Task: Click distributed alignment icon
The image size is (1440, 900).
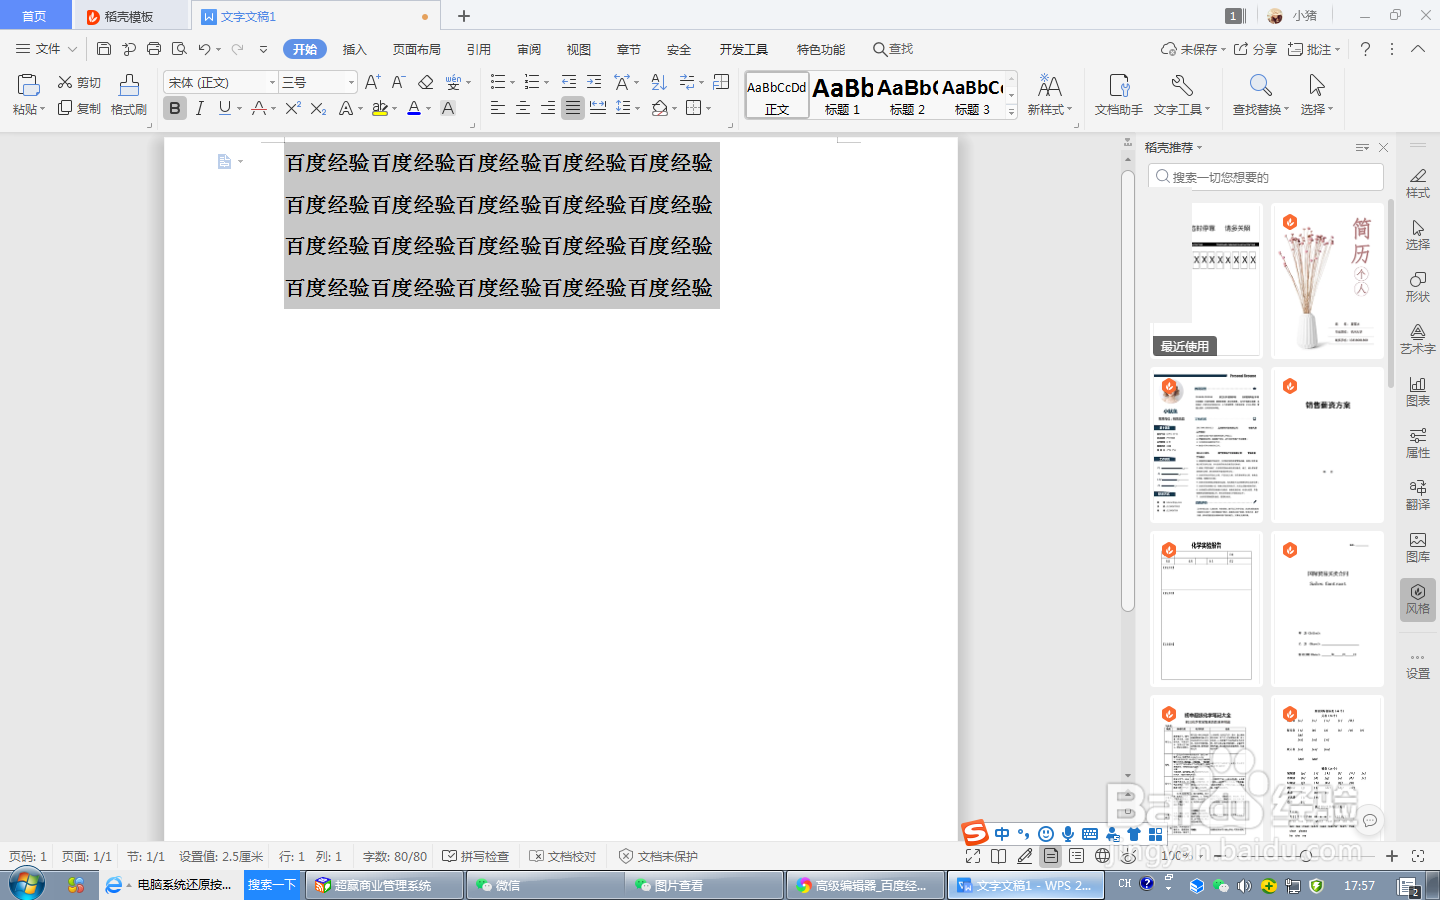Action: pyautogui.click(x=598, y=108)
